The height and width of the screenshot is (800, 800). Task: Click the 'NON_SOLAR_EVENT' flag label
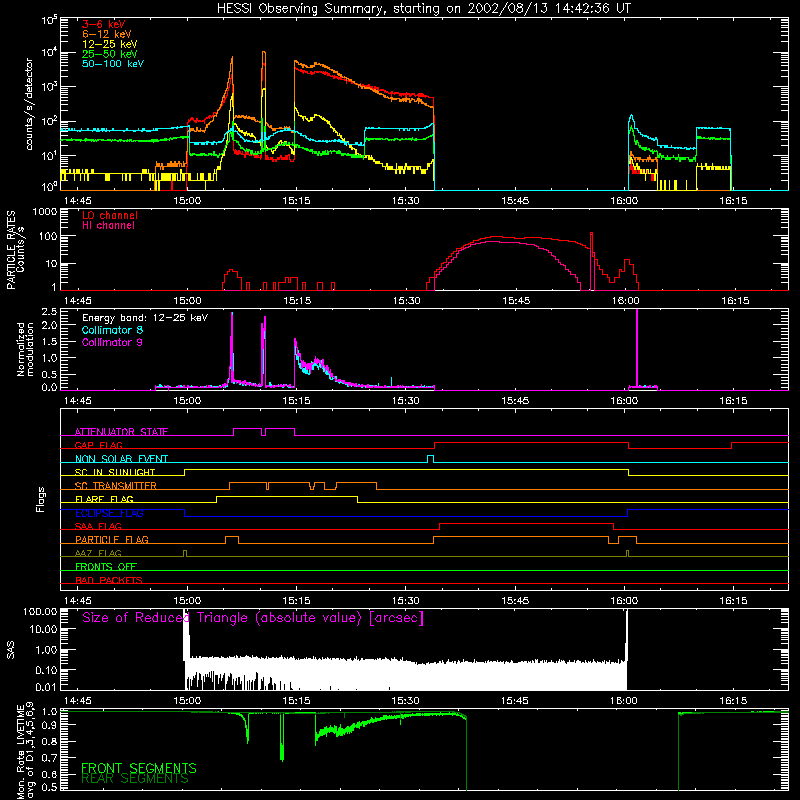coord(121,459)
